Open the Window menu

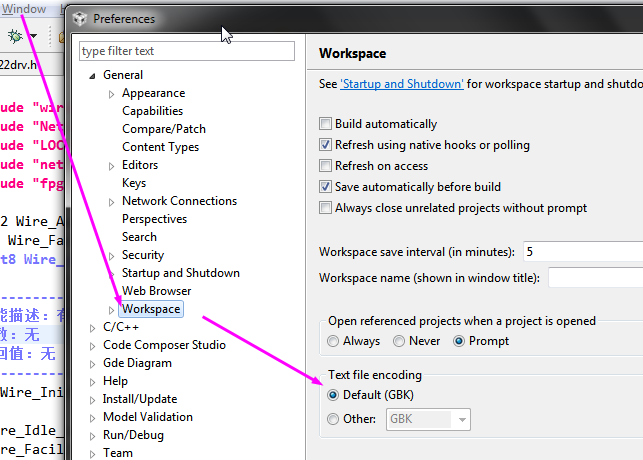coord(24,9)
